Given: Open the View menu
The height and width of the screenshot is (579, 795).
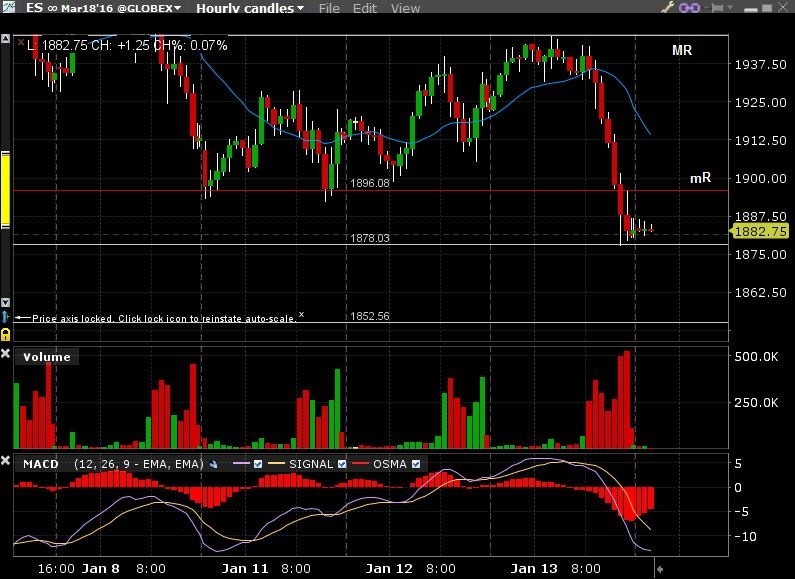Looking at the screenshot, I should 405,8.
